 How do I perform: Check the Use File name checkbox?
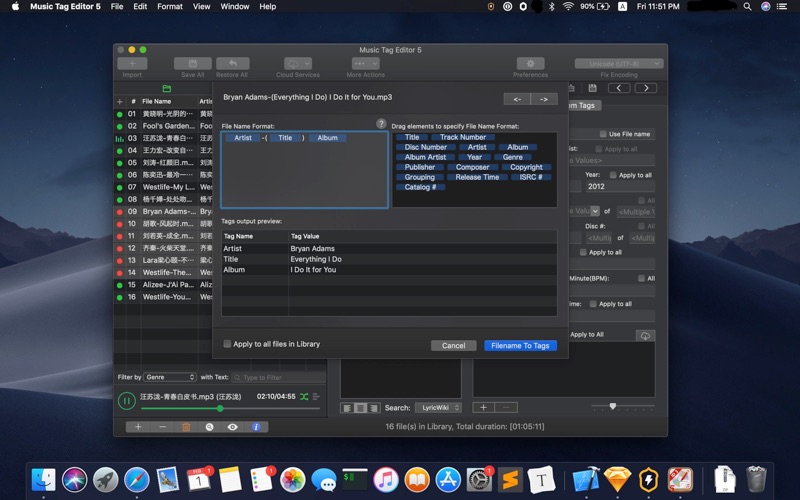pyautogui.click(x=603, y=134)
